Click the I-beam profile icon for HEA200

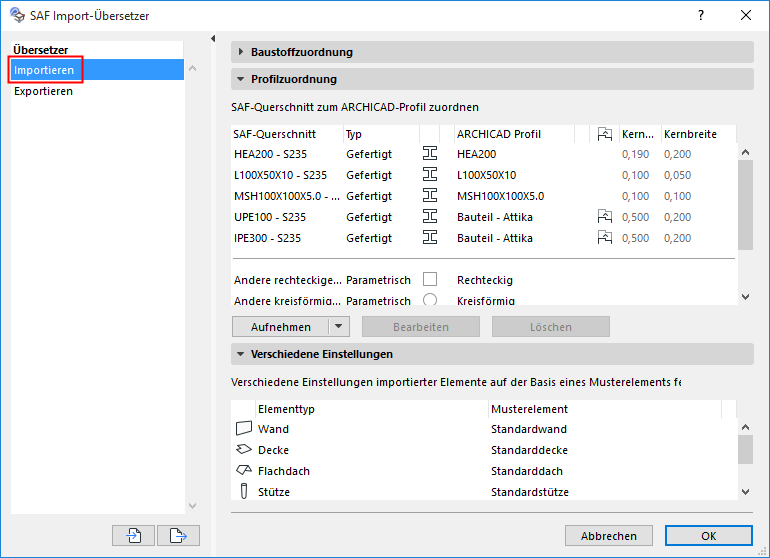(430, 154)
